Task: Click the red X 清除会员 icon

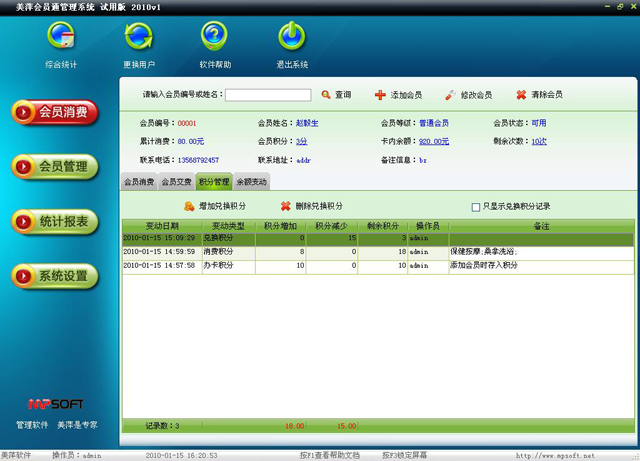Action: click(521, 95)
